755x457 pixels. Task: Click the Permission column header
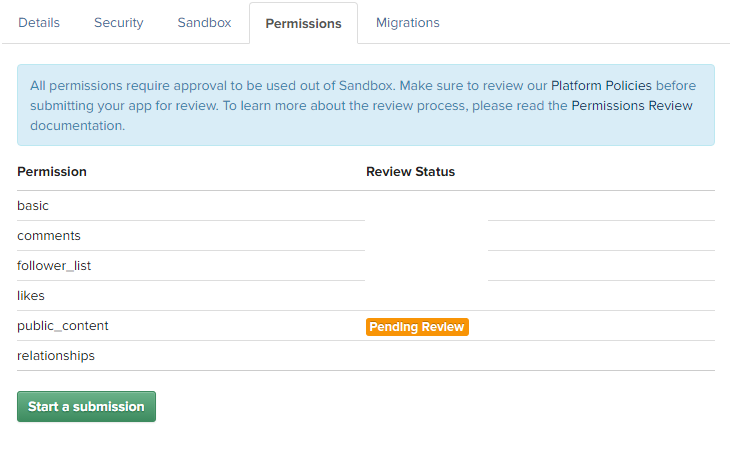click(52, 172)
